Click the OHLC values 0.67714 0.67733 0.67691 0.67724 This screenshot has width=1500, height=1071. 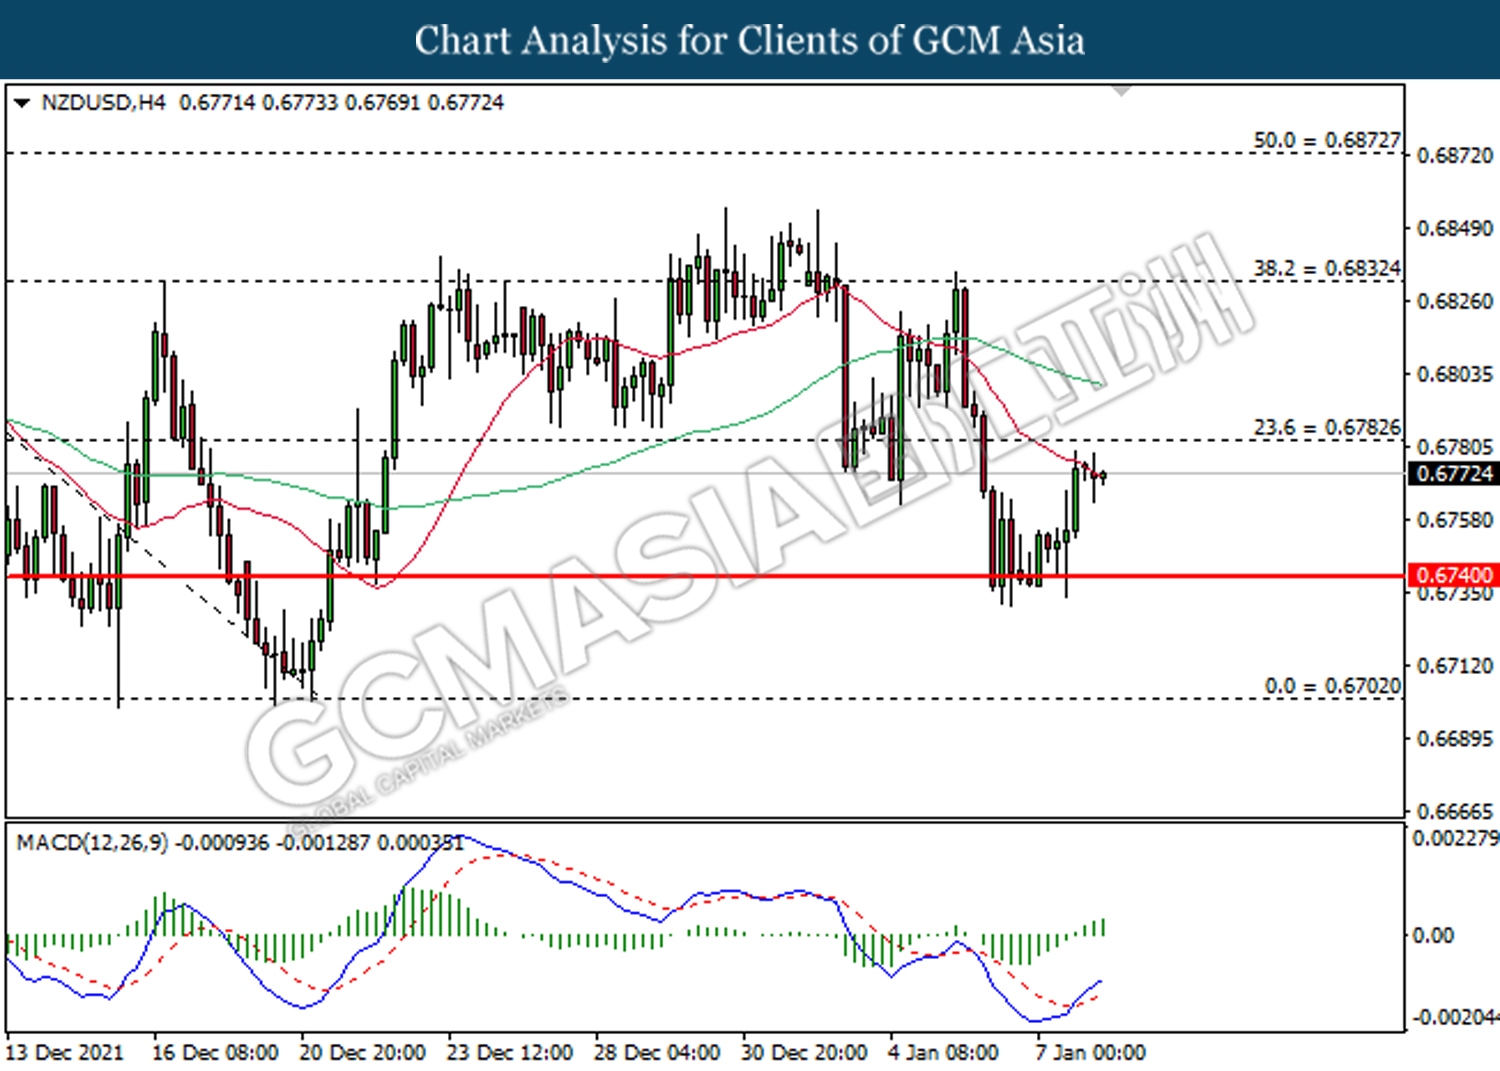point(341,103)
